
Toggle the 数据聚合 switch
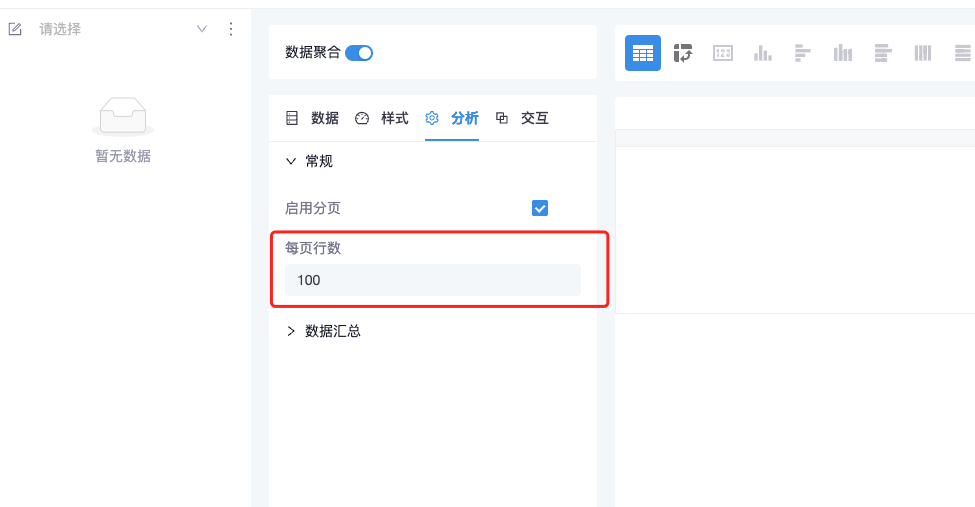[359, 53]
